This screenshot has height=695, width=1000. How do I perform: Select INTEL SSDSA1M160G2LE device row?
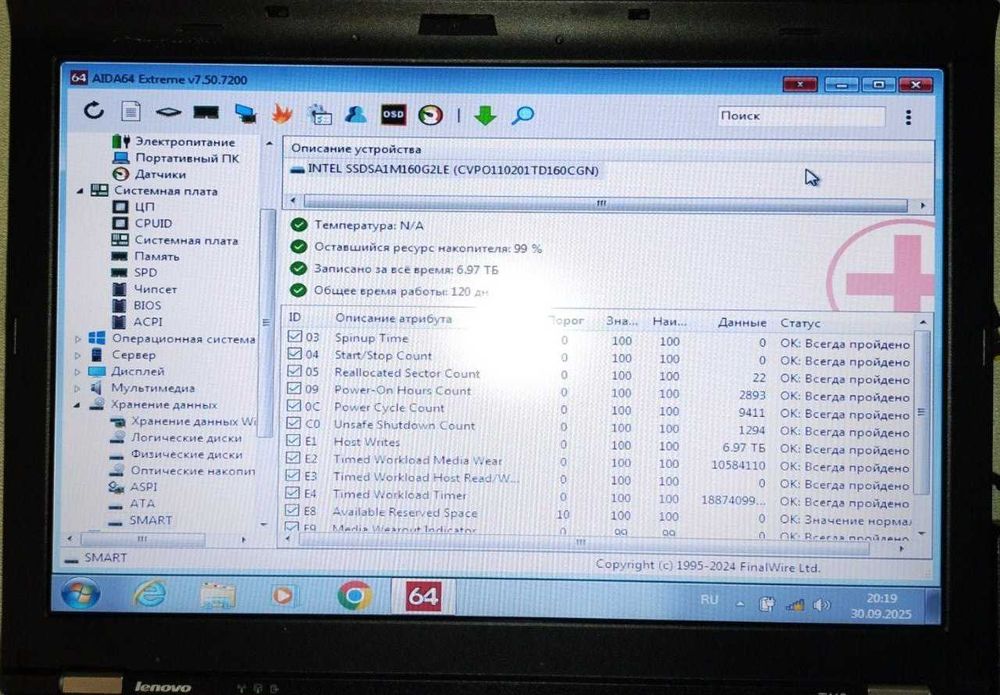[445, 170]
